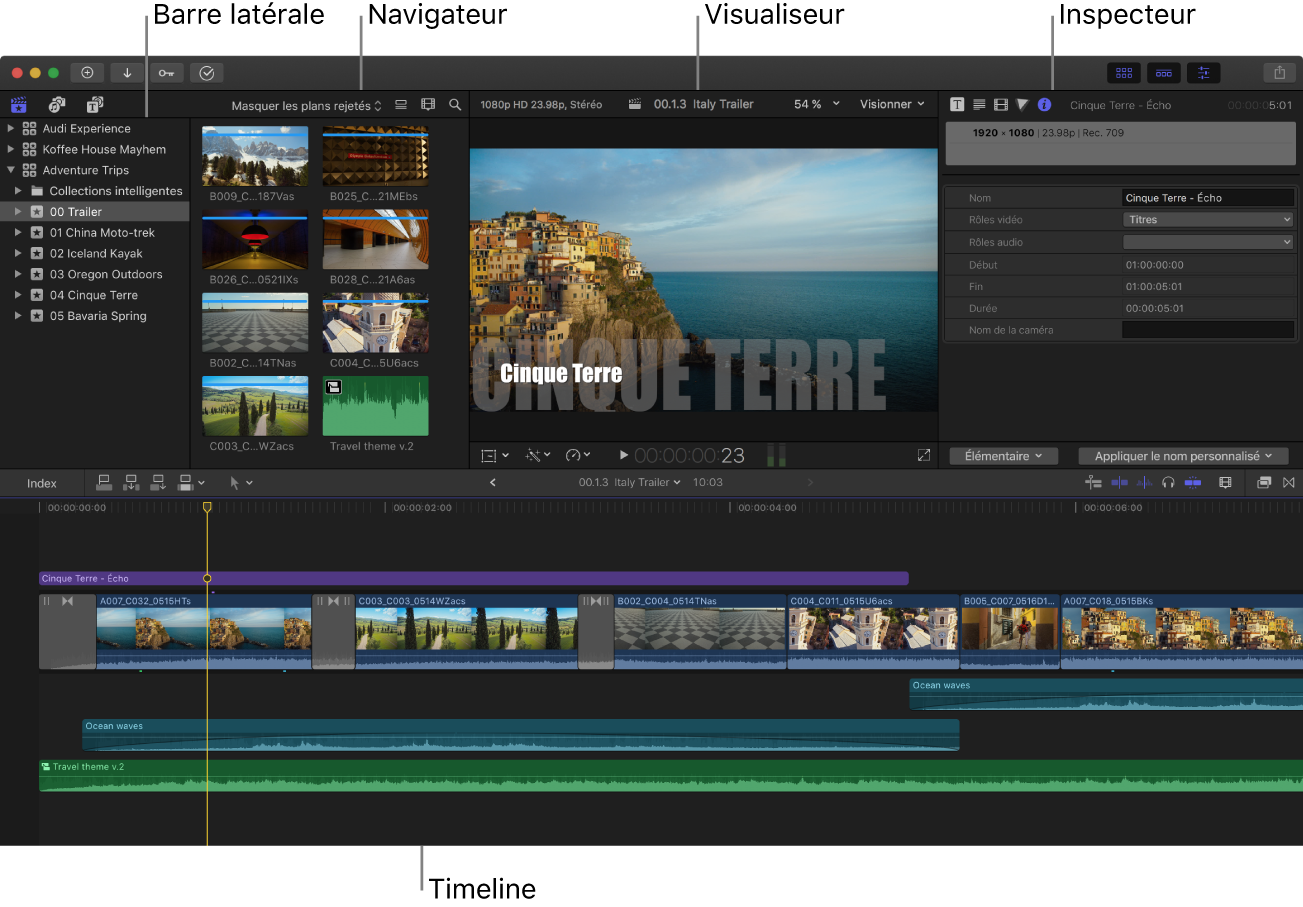Select the Travel theme v.2 audio clip thumbnail
The image size is (1303, 907).
(x=374, y=406)
